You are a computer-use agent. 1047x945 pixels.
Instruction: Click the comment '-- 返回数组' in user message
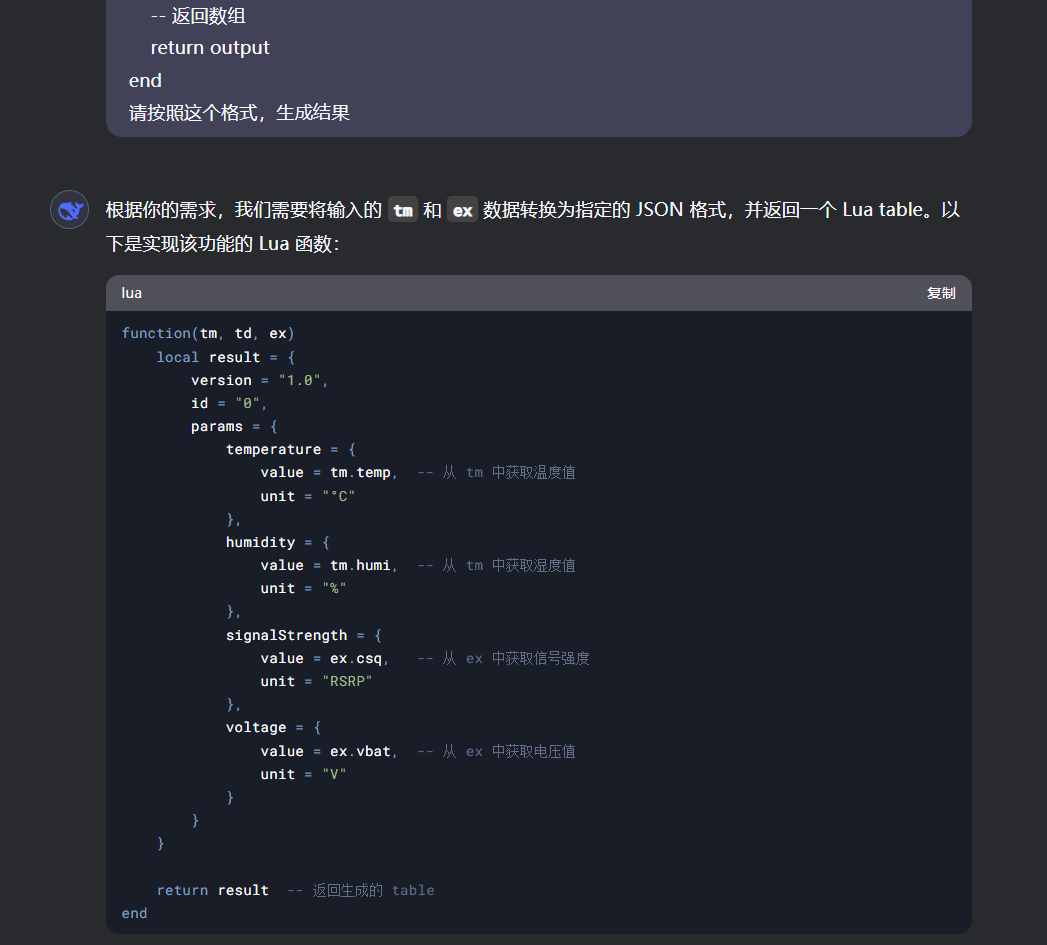pos(206,15)
